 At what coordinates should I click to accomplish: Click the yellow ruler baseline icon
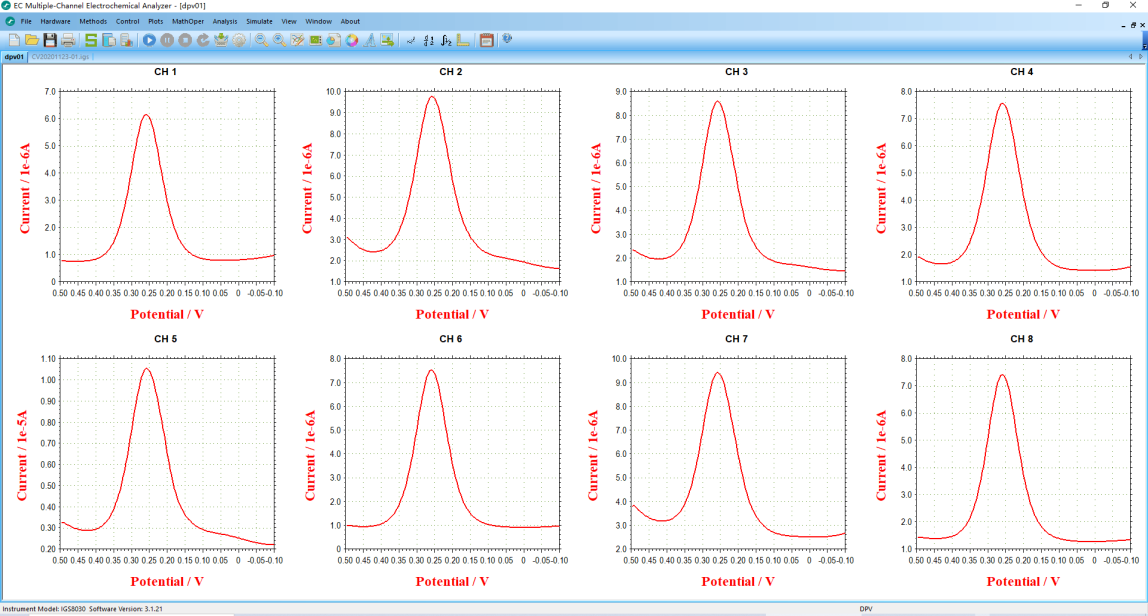tap(463, 40)
